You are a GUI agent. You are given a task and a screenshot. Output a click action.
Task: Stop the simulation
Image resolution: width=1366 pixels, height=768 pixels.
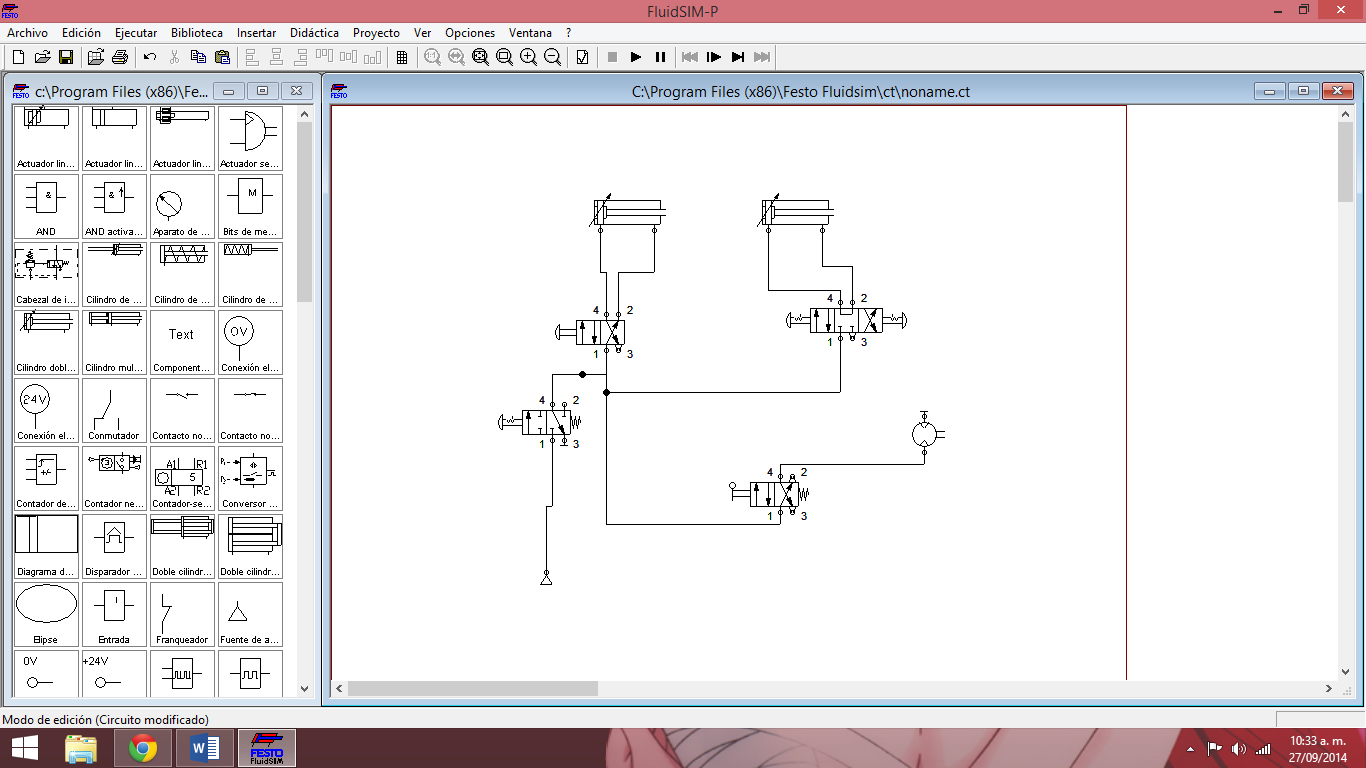coord(611,57)
